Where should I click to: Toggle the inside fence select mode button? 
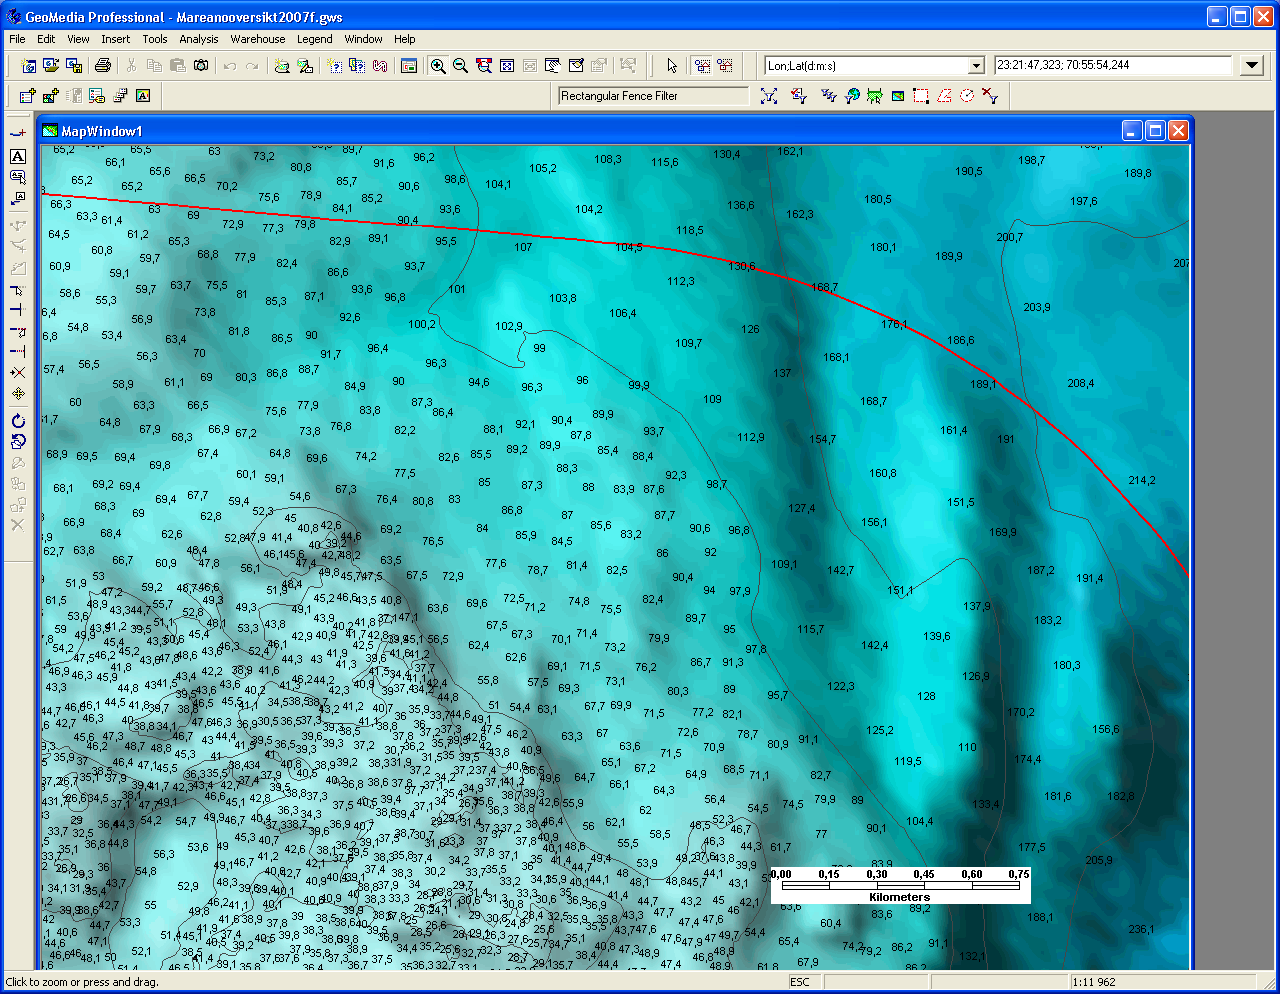[702, 66]
